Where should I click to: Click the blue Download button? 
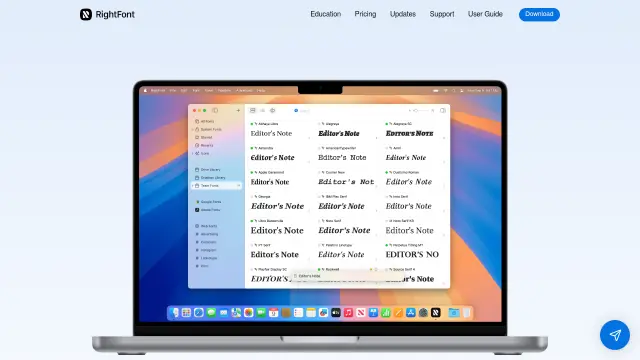[x=539, y=14]
